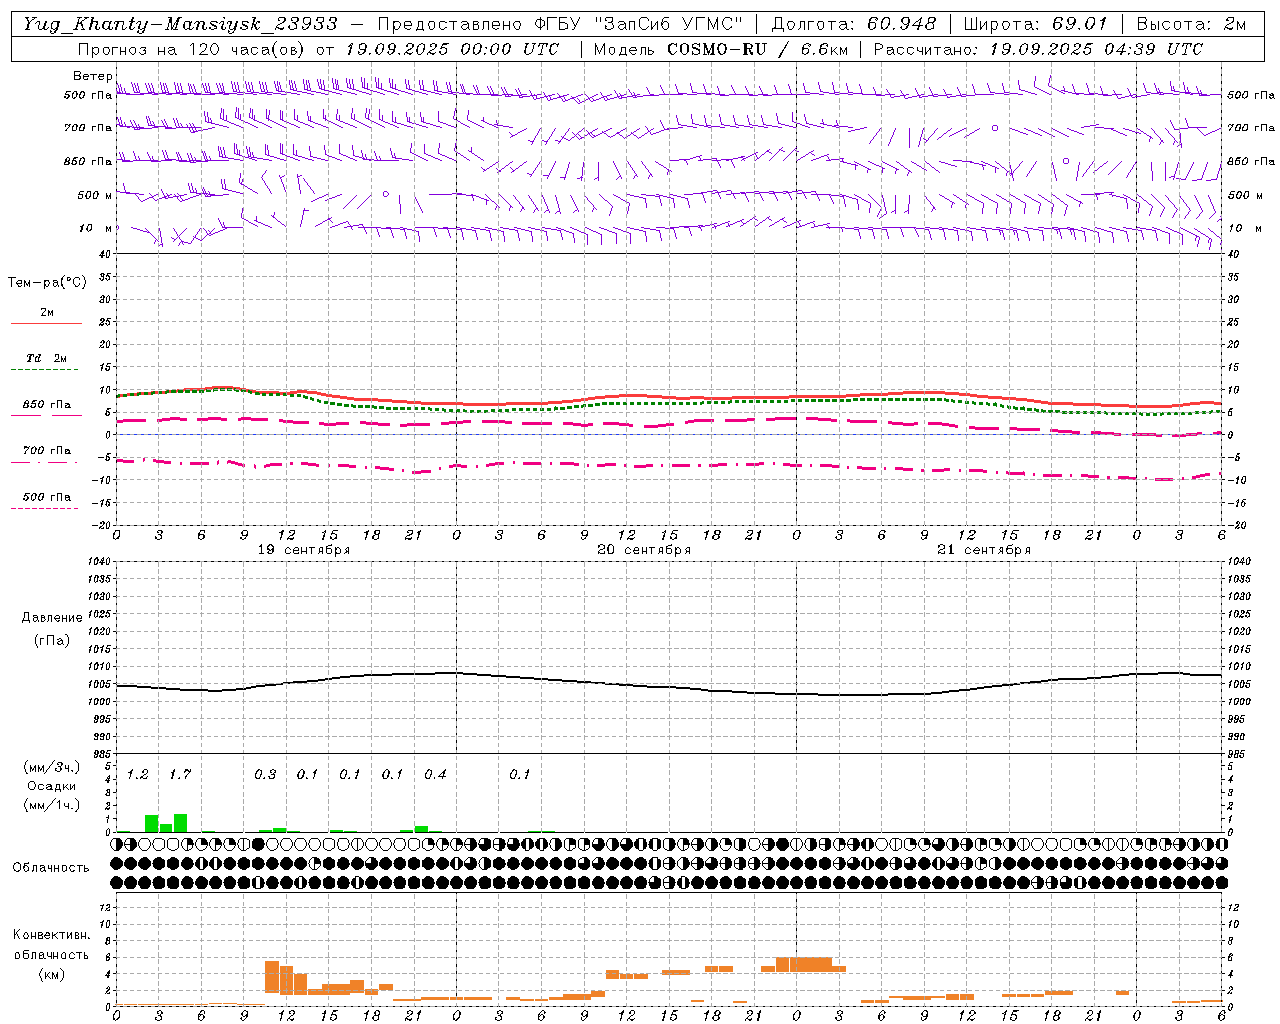Viewport: 1280px width, 1024px height.
Task: Click the 19 сентября date label
Action: coord(304,550)
